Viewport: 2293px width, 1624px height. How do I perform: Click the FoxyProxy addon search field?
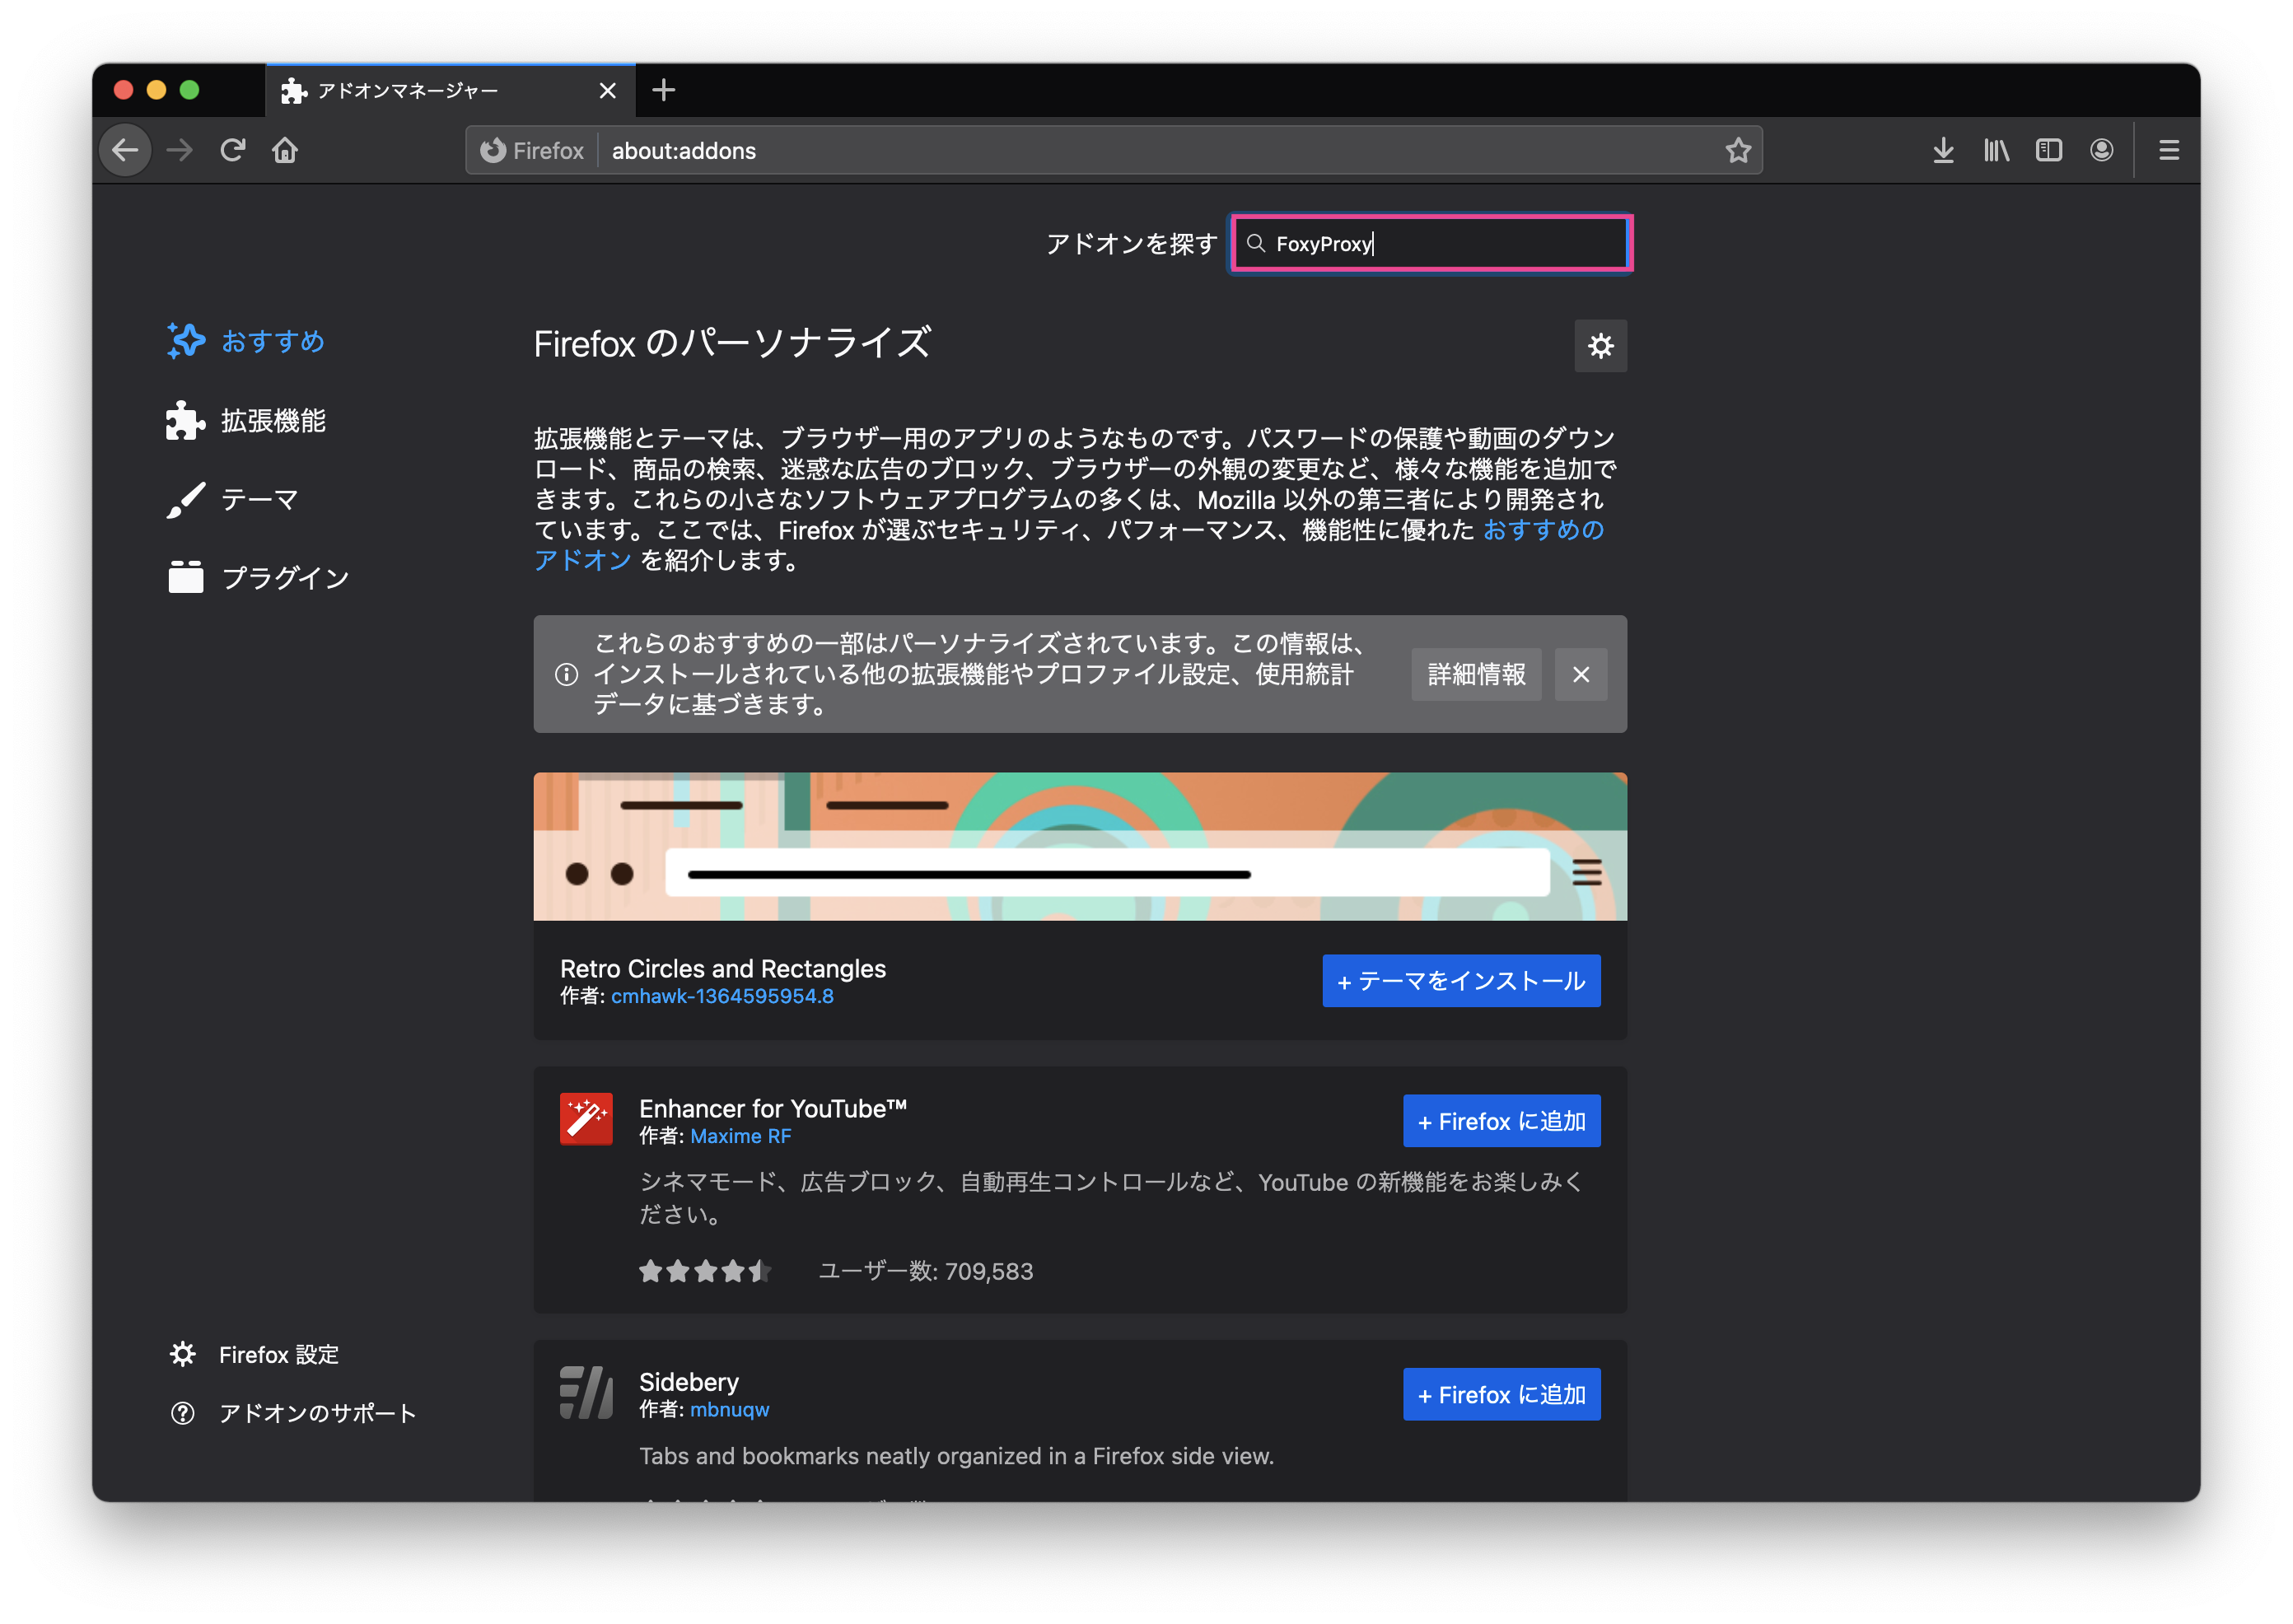(1432, 243)
